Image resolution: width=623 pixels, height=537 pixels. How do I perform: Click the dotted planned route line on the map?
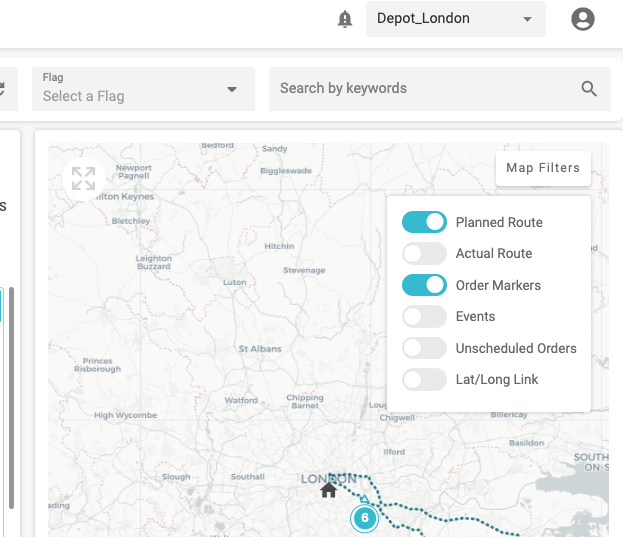tap(470, 517)
